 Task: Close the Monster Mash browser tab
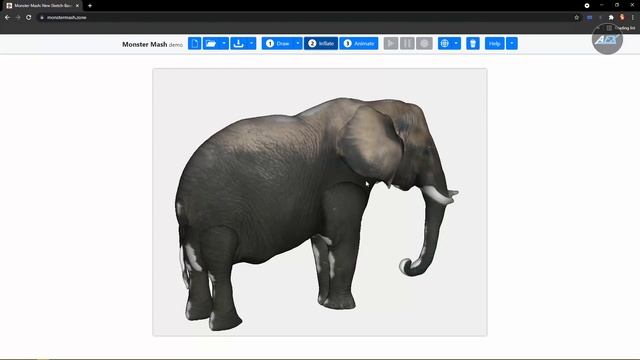[77, 6]
